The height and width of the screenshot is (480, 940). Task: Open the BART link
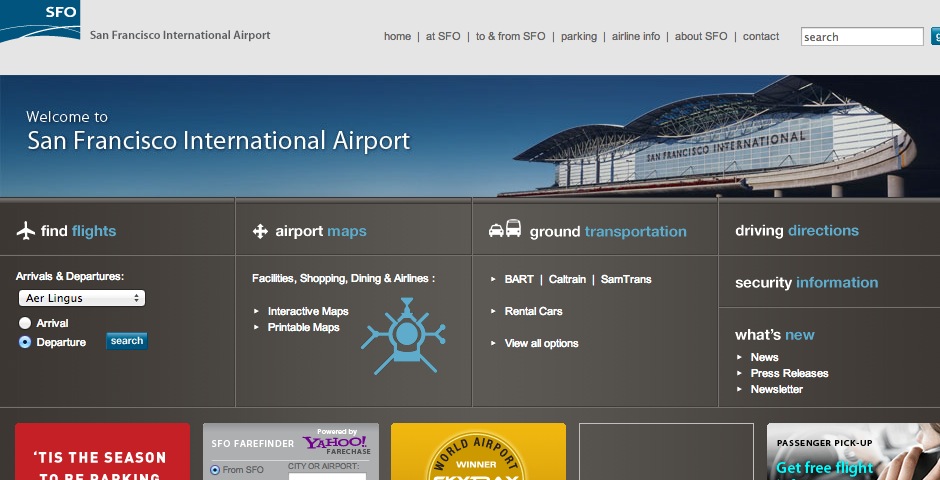[519, 279]
